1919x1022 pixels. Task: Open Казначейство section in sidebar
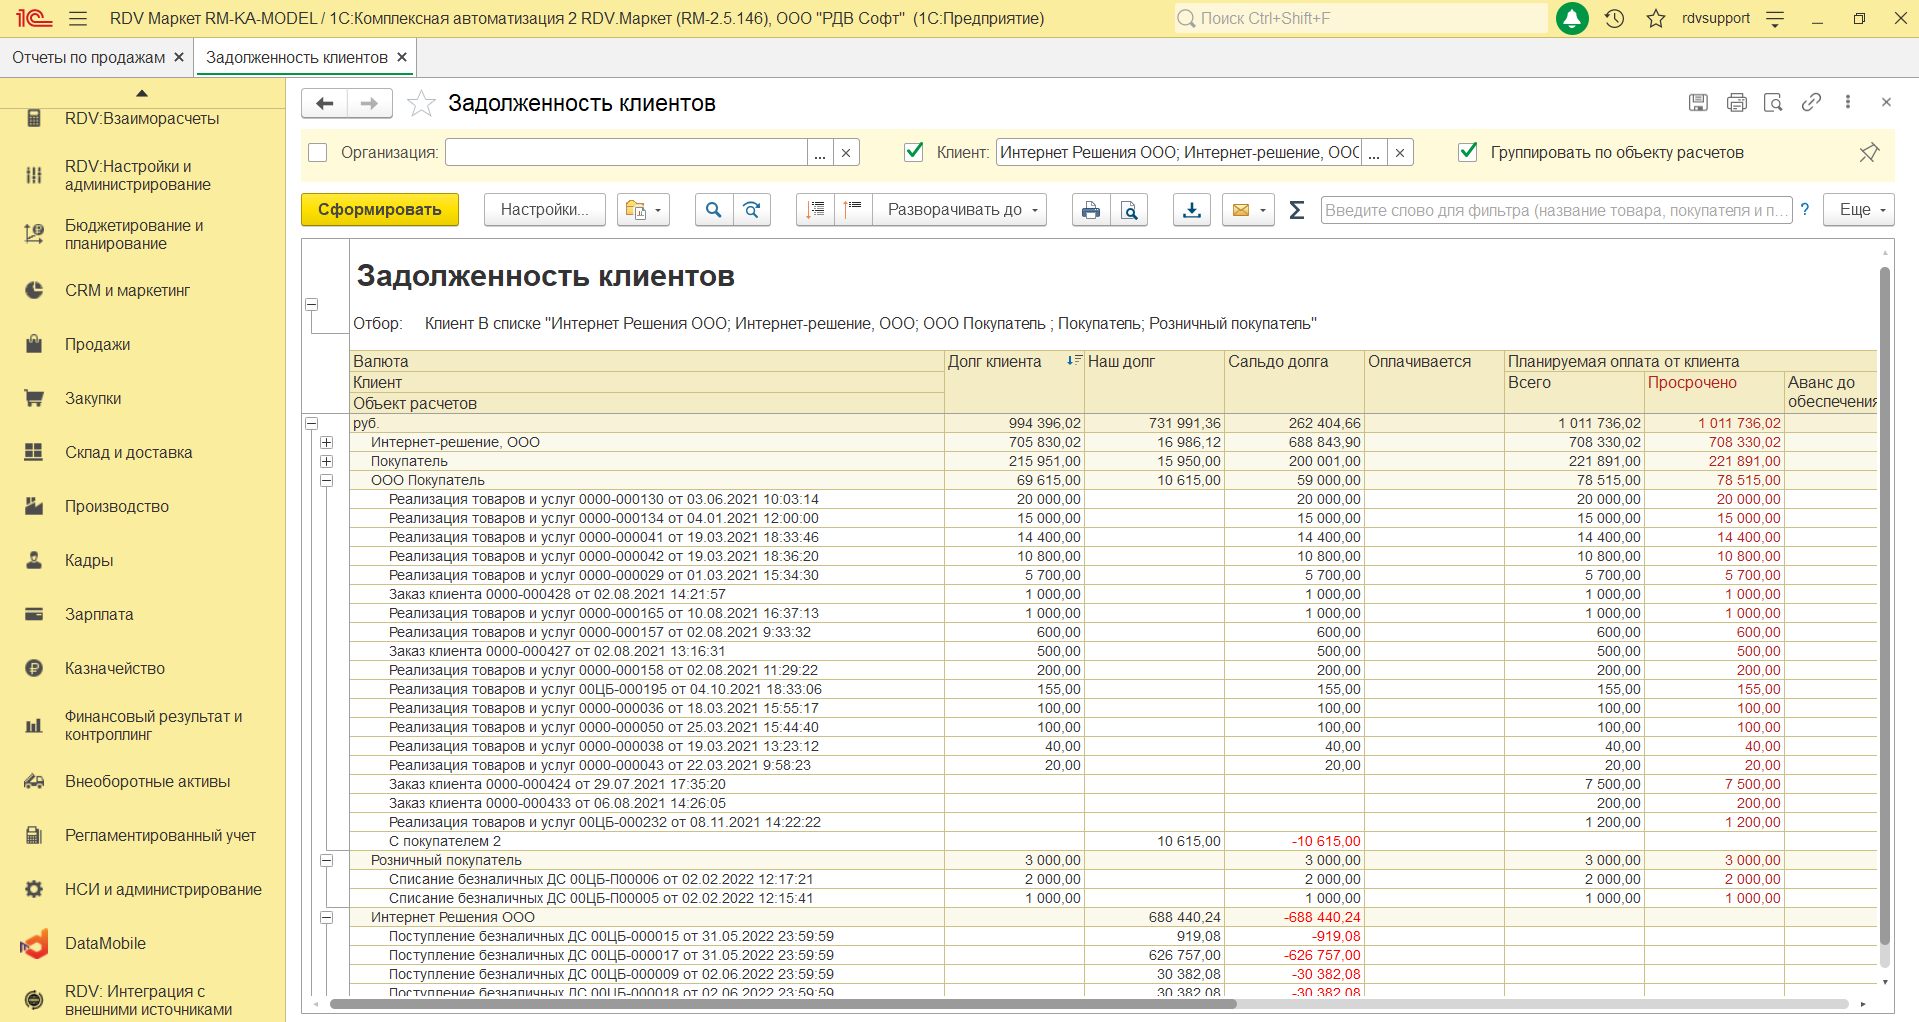(115, 668)
